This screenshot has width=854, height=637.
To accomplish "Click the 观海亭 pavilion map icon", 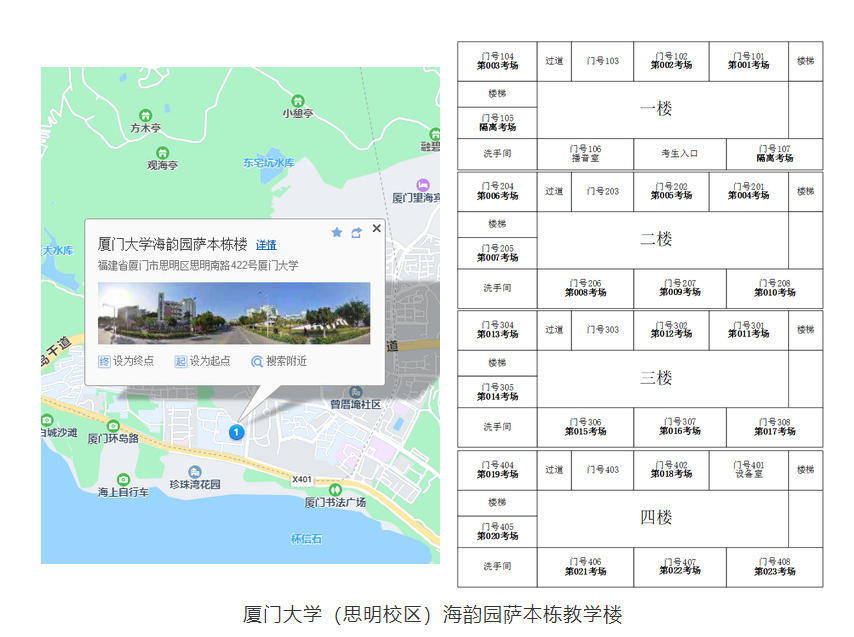I will click(162, 153).
